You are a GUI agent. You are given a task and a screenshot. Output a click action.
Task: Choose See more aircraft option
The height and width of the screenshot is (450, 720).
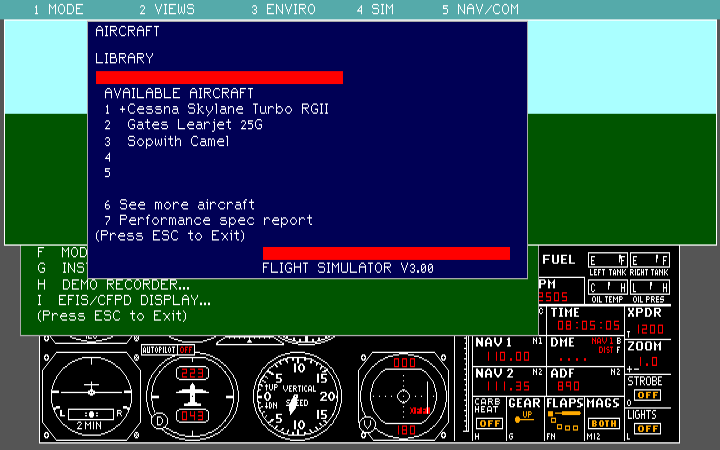point(179,205)
